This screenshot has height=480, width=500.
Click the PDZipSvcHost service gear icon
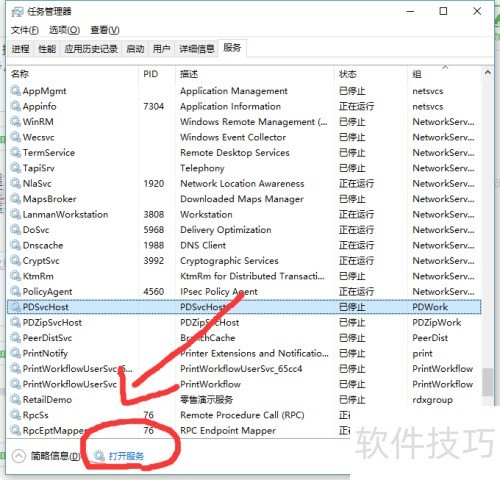(x=15, y=322)
